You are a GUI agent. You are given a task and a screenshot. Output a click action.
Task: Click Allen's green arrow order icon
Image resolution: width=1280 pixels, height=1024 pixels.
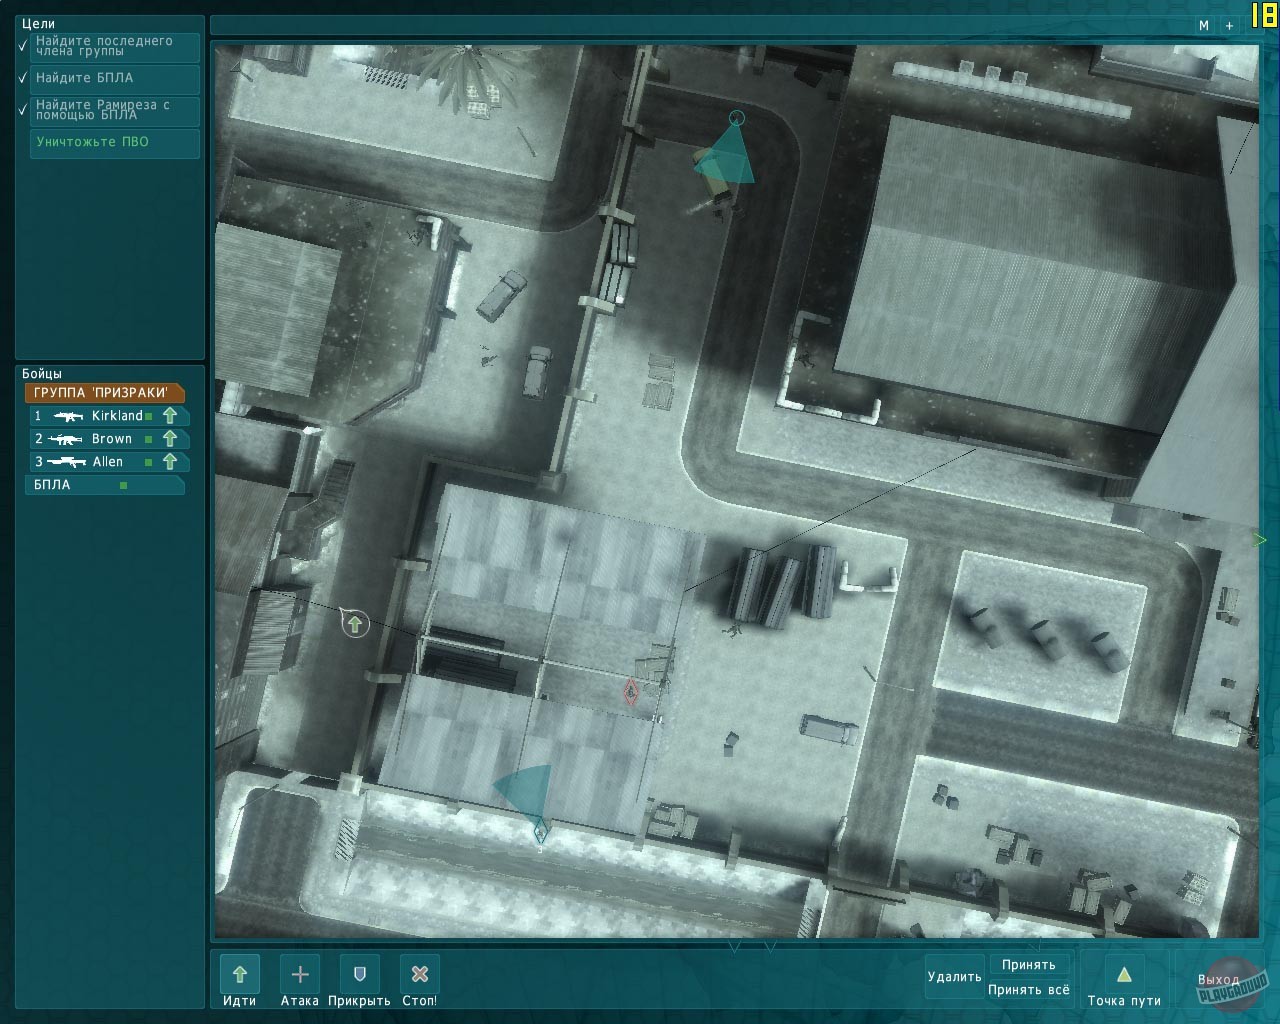pos(170,462)
